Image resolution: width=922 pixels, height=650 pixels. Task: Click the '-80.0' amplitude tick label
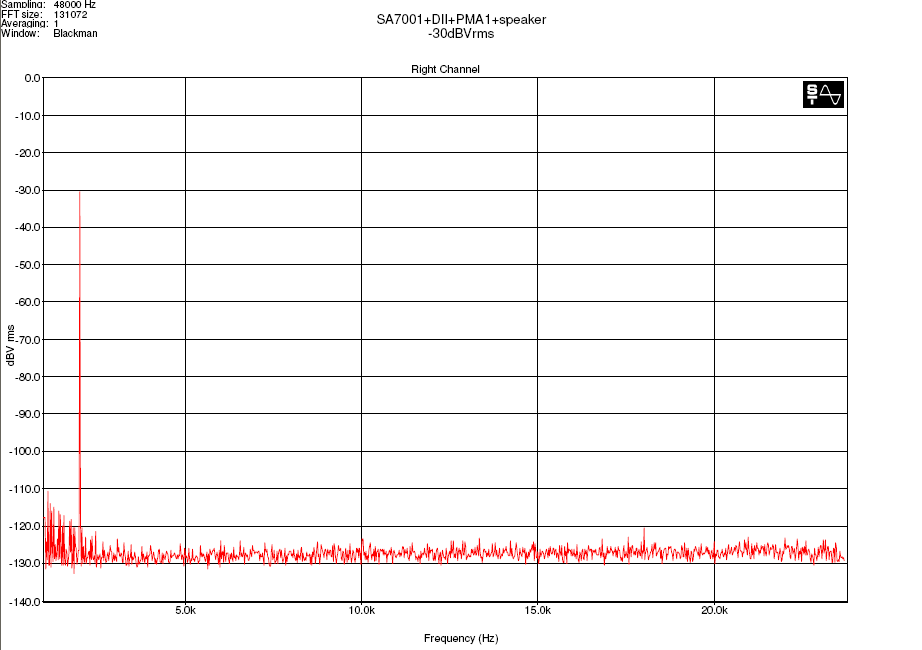(28, 377)
